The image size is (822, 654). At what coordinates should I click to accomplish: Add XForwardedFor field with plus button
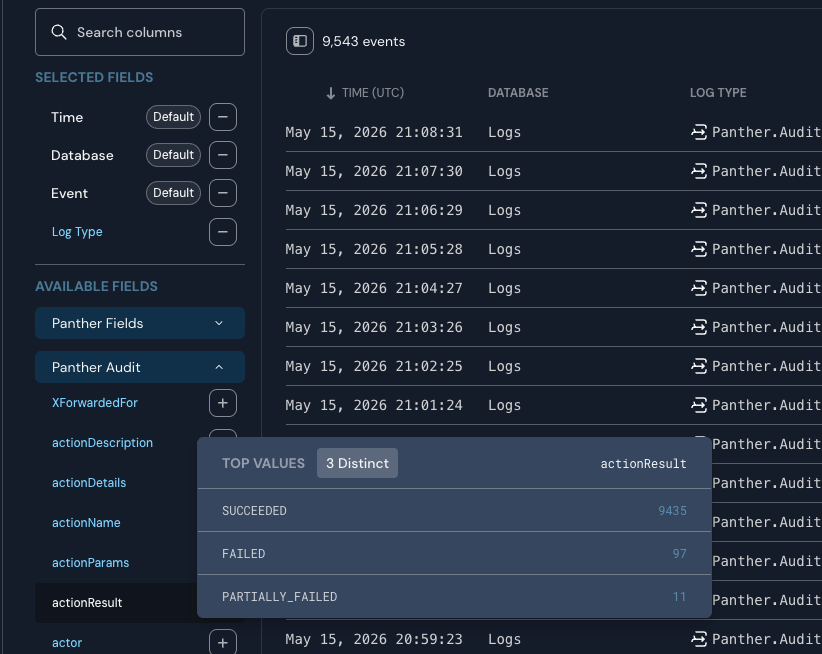223,403
